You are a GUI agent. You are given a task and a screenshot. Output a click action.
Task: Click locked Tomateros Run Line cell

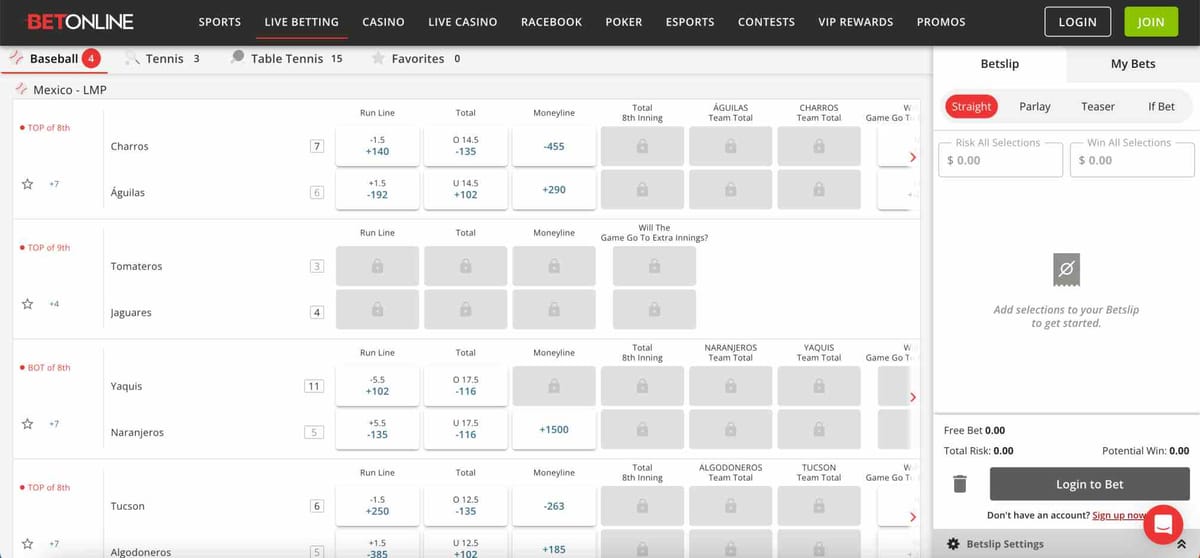[x=377, y=266]
